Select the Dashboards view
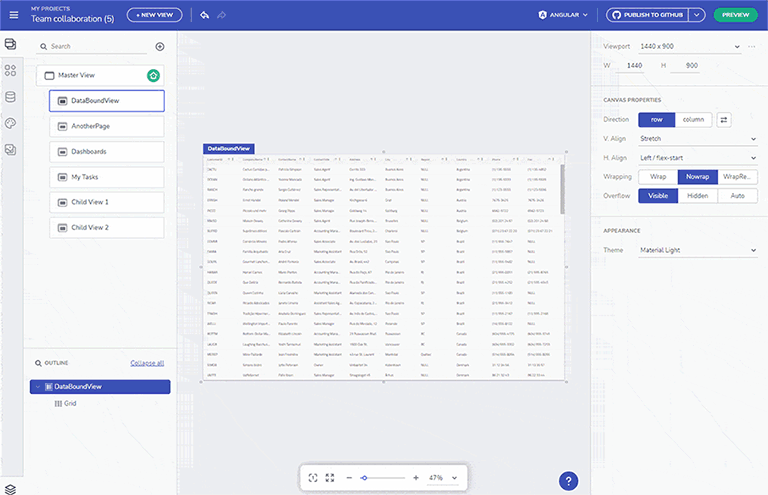This screenshot has width=768, height=495. point(106,152)
